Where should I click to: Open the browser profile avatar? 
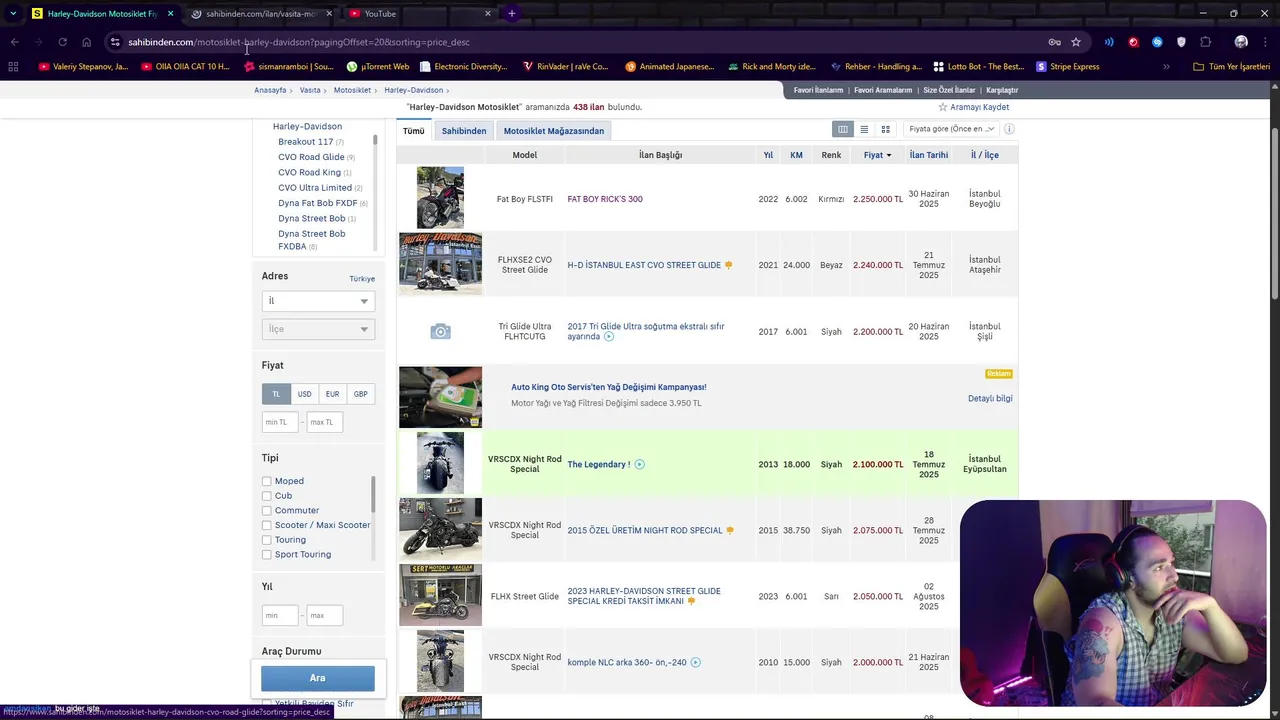pyautogui.click(x=1241, y=42)
